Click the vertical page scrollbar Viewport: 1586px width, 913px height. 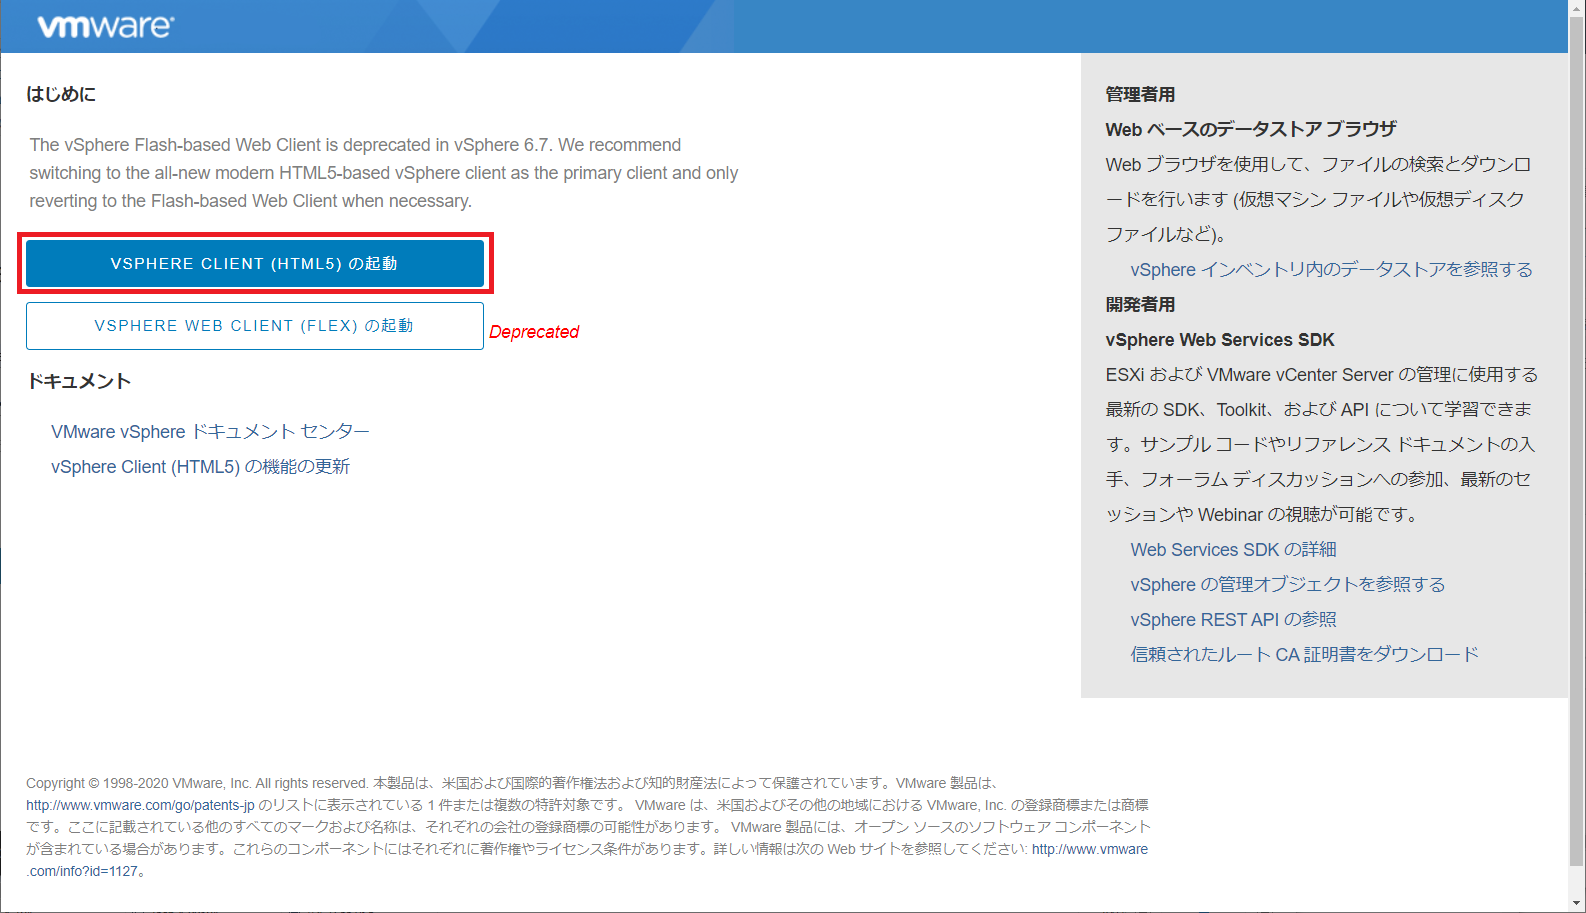point(1577,440)
